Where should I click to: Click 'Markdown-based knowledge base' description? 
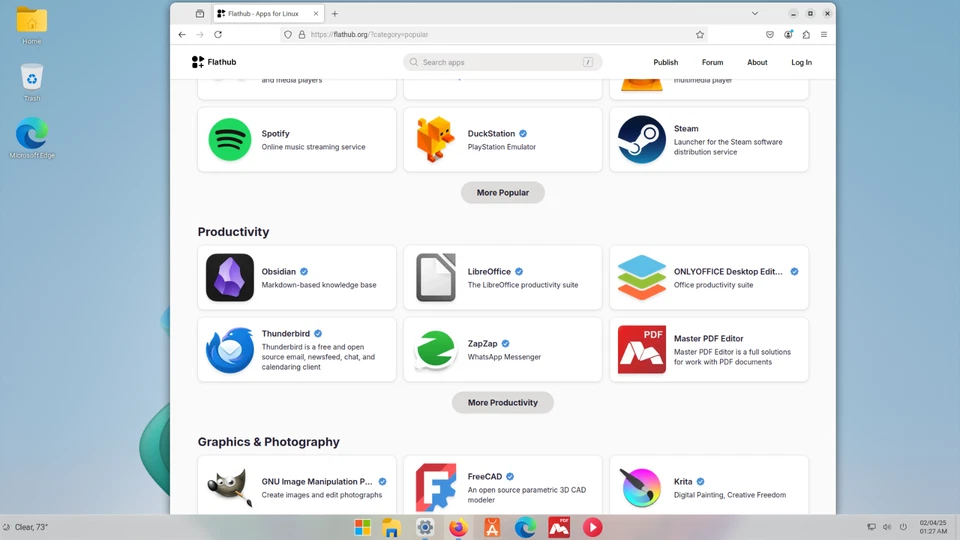coord(319,285)
